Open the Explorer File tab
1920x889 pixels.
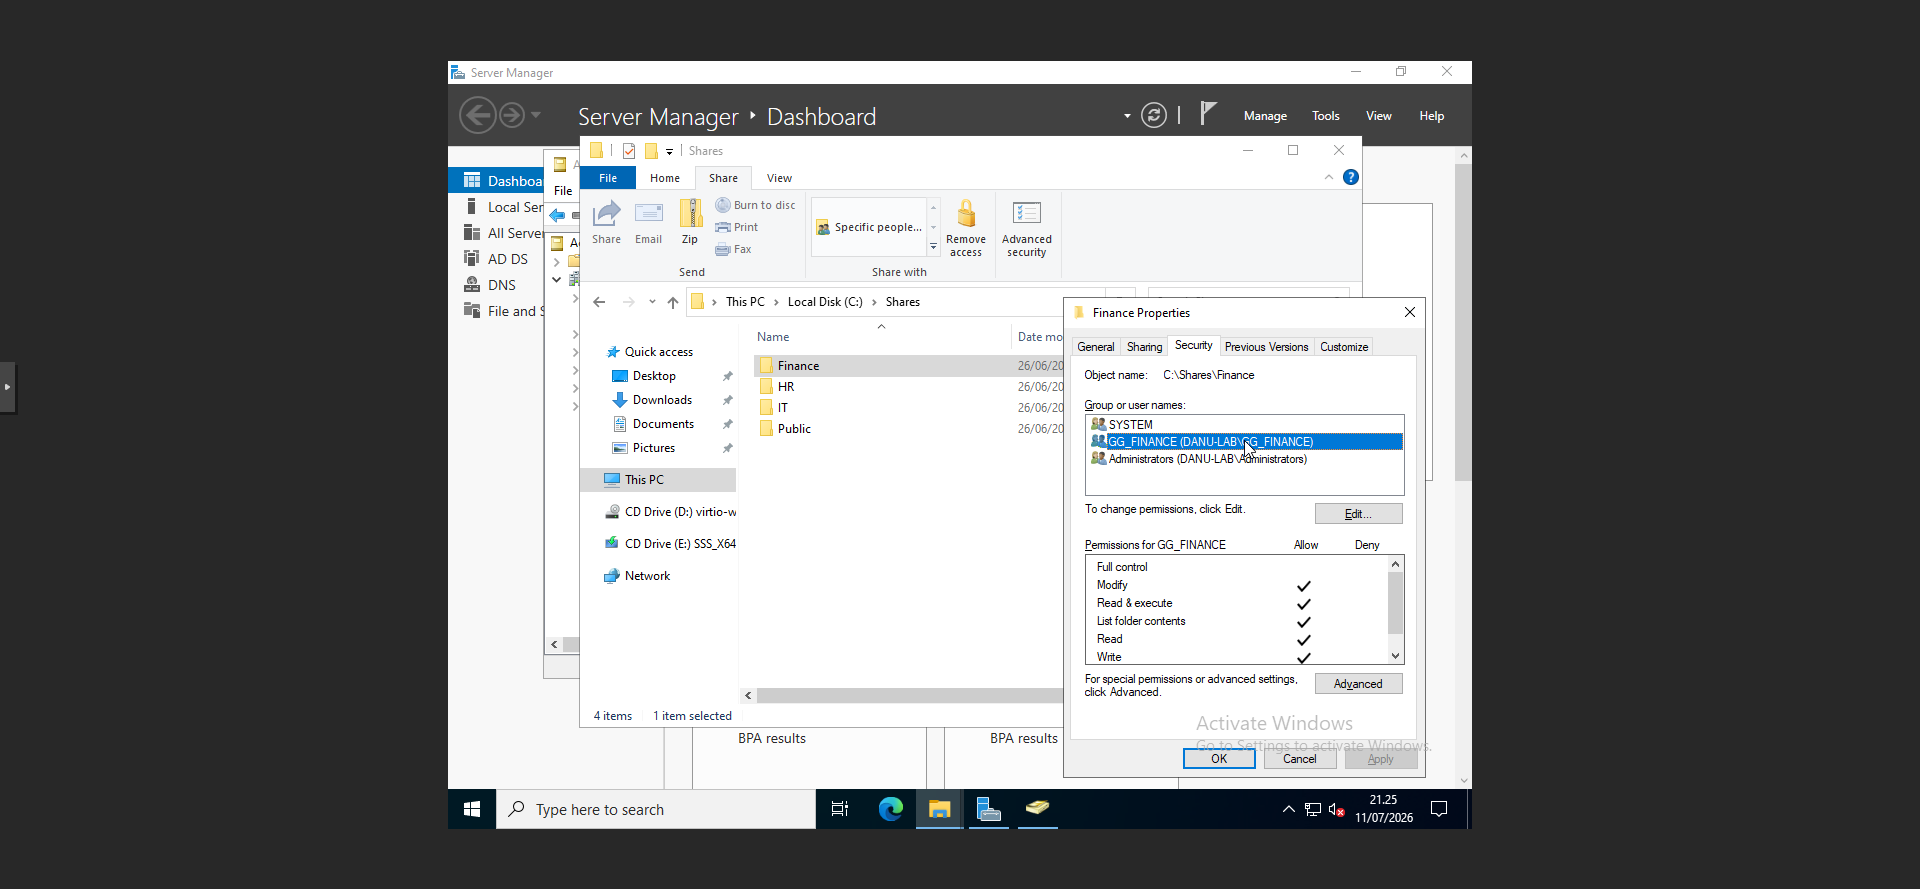click(x=608, y=178)
